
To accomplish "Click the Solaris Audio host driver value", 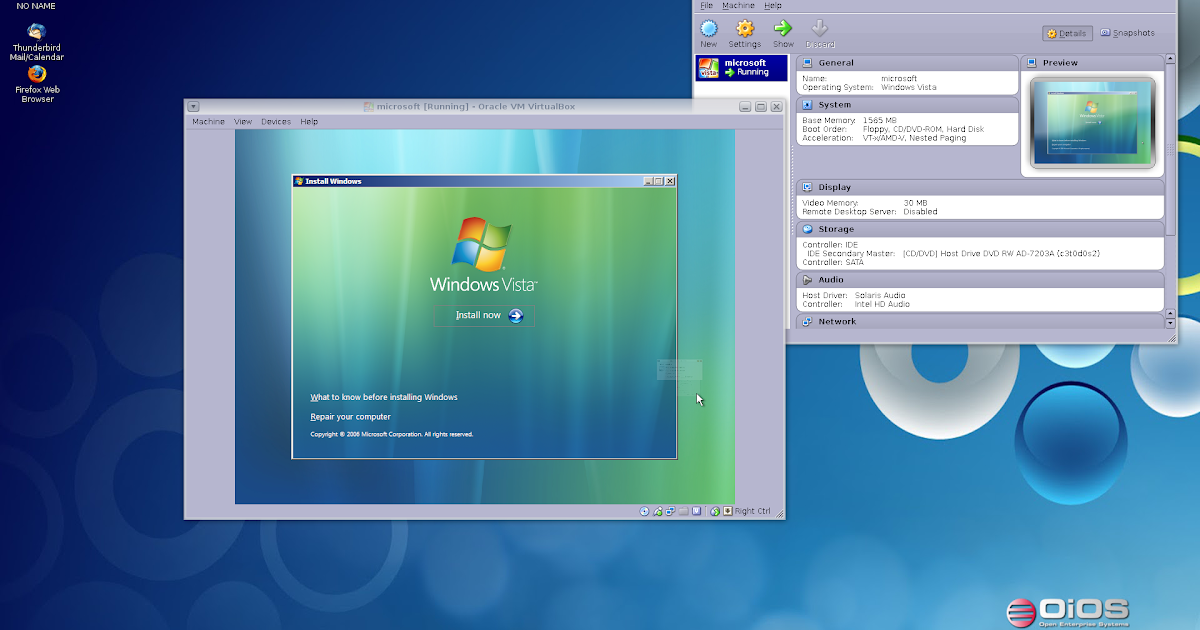I will click(880, 295).
